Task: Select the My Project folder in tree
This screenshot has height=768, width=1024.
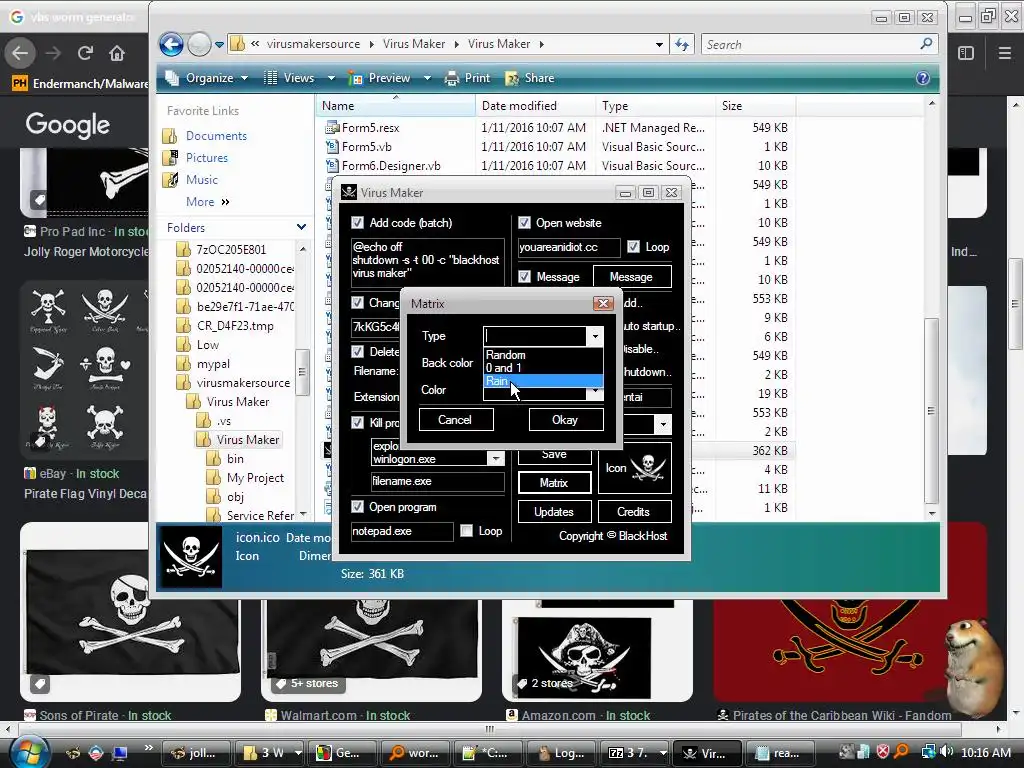Action: (255, 478)
